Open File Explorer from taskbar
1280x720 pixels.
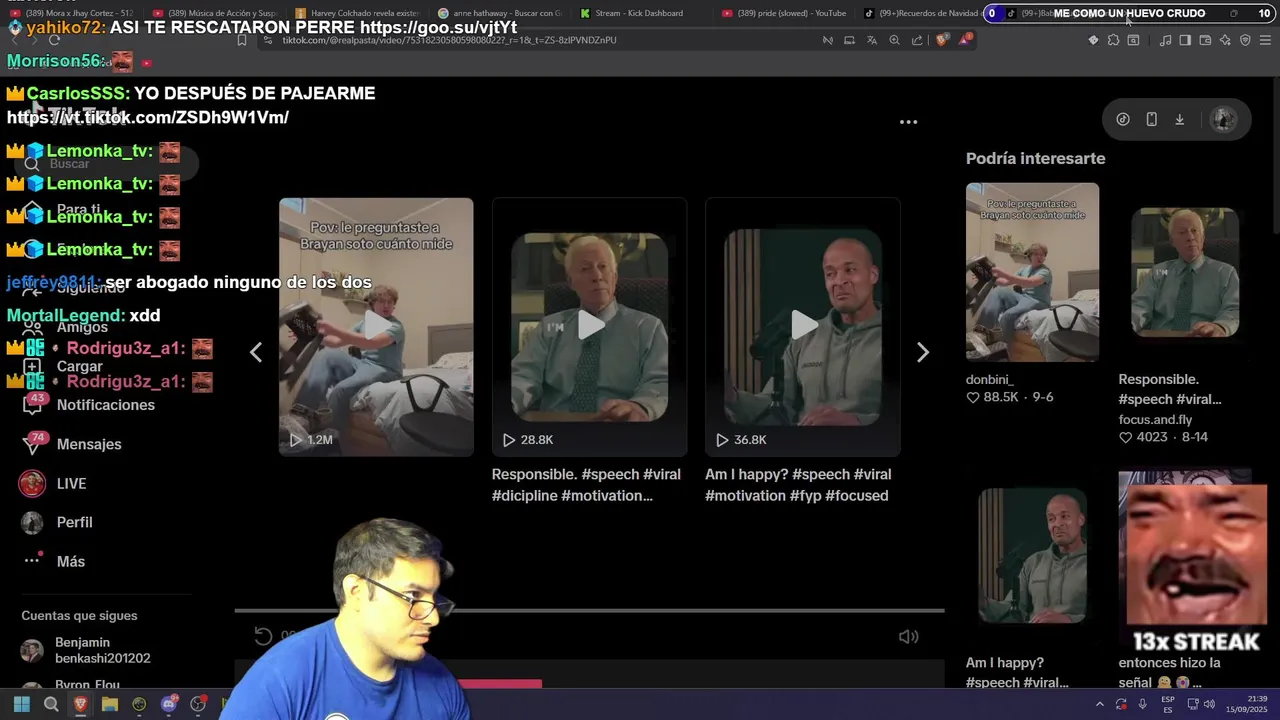pos(110,704)
